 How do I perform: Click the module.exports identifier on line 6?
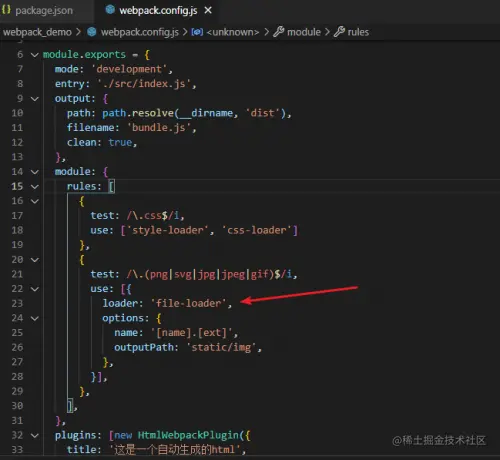(84, 54)
